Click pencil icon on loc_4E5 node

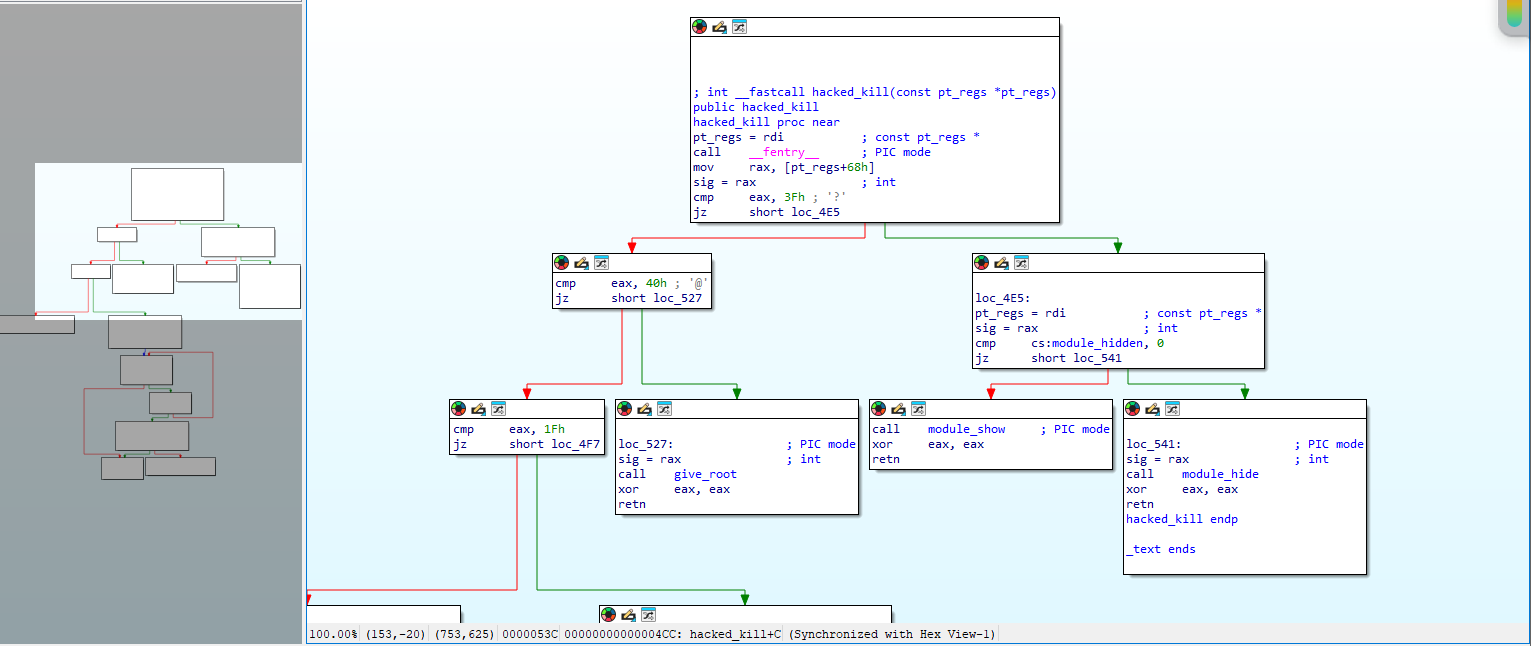click(x=1001, y=263)
